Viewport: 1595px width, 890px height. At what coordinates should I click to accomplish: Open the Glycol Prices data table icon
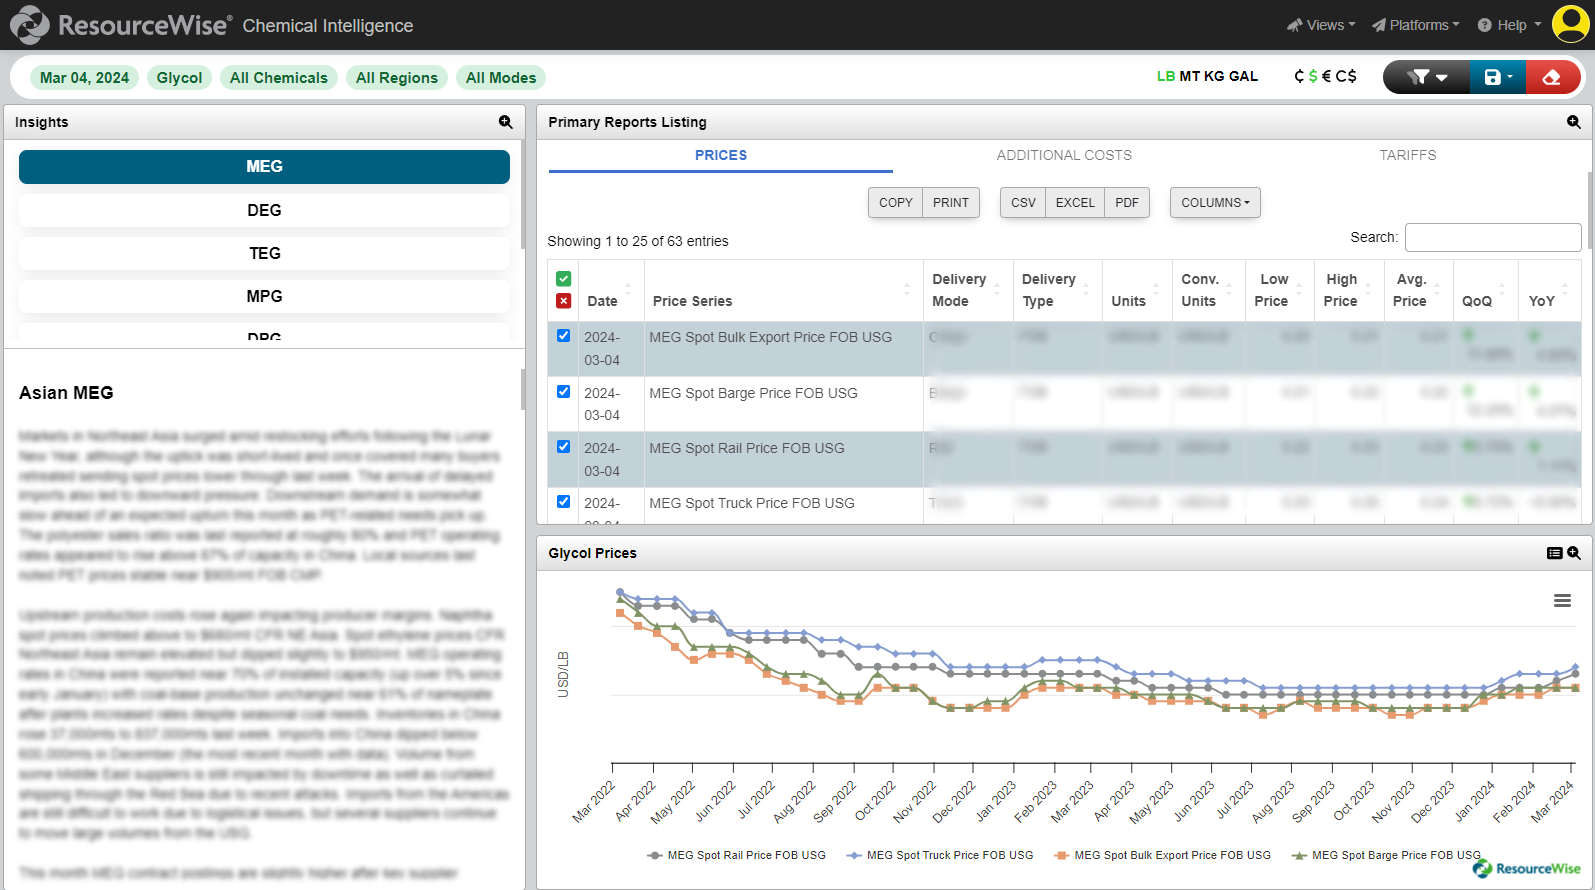click(1554, 553)
